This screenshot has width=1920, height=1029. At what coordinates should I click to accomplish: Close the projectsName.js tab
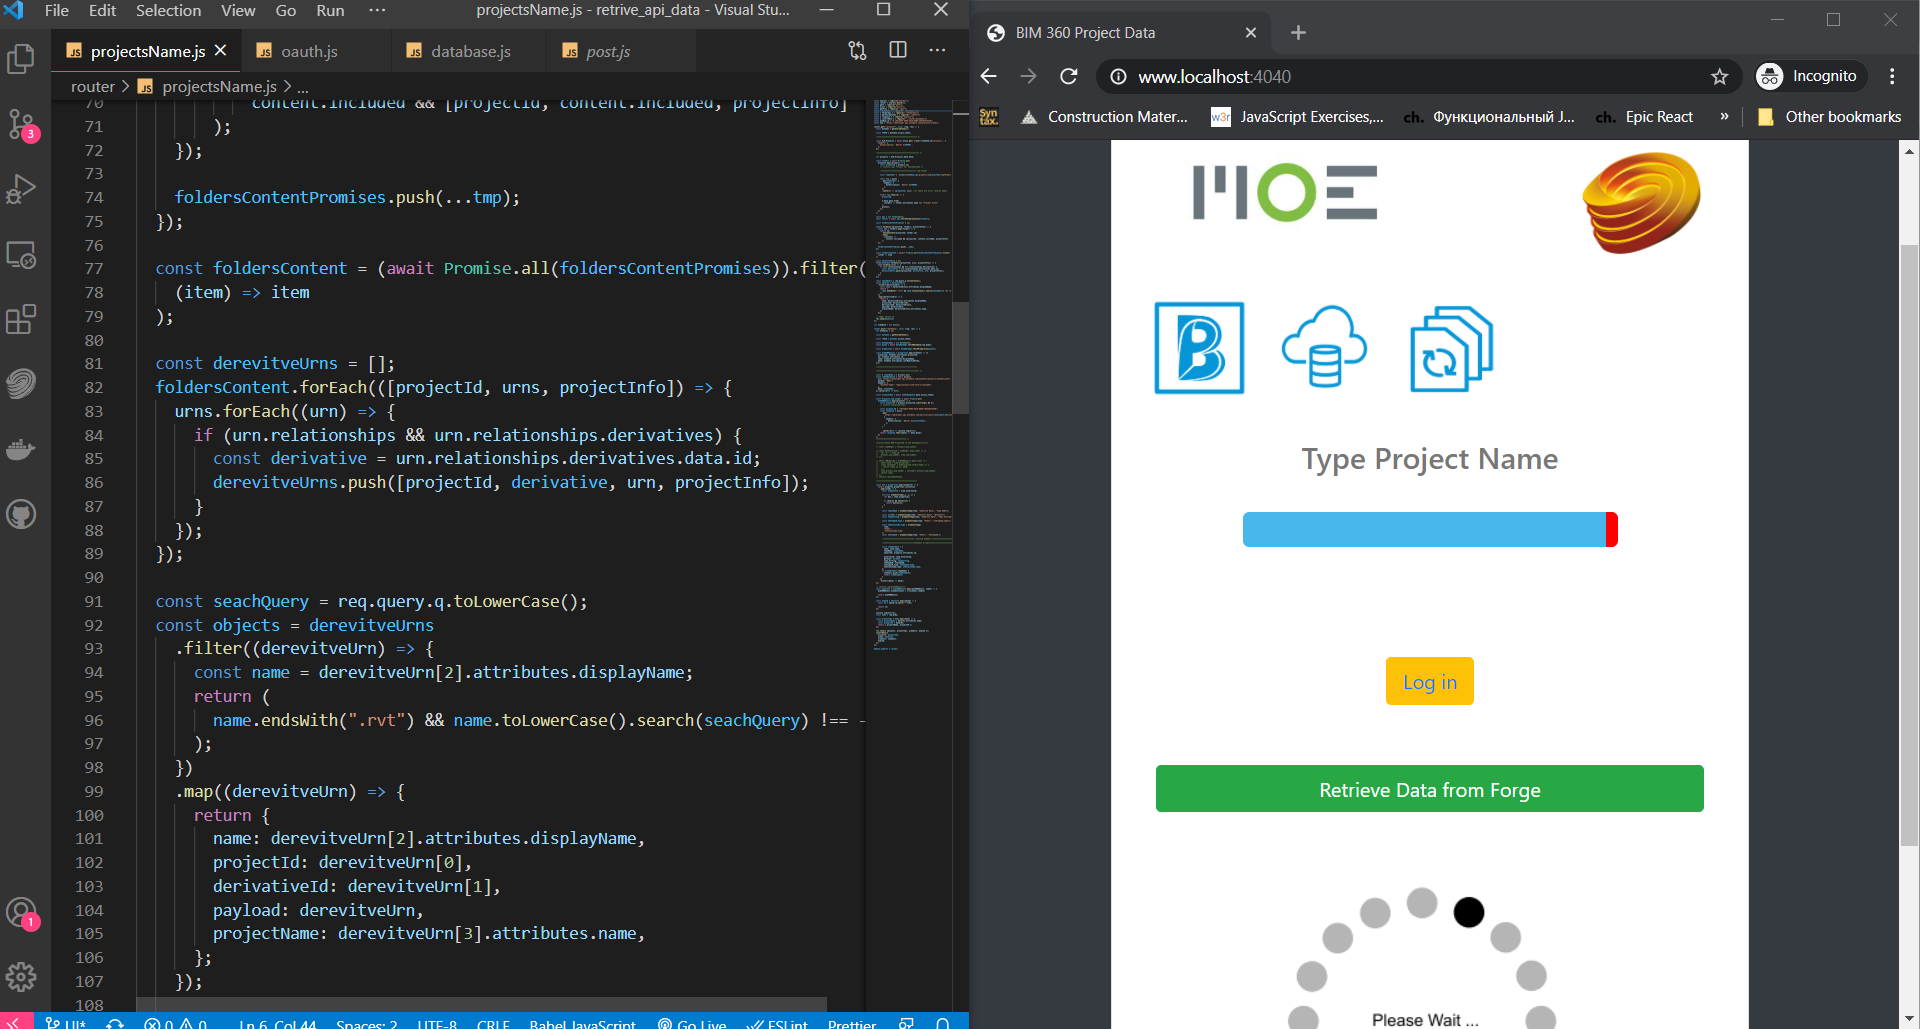(221, 51)
